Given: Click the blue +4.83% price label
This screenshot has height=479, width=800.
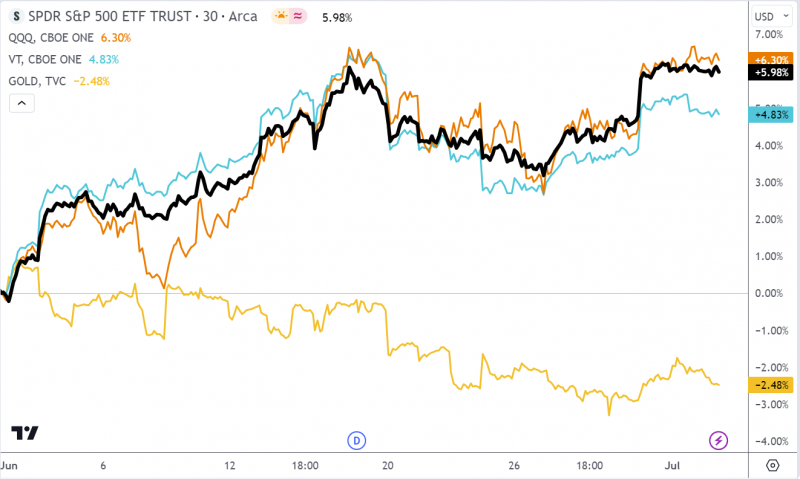Looking at the screenshot, I should point(771,114).
